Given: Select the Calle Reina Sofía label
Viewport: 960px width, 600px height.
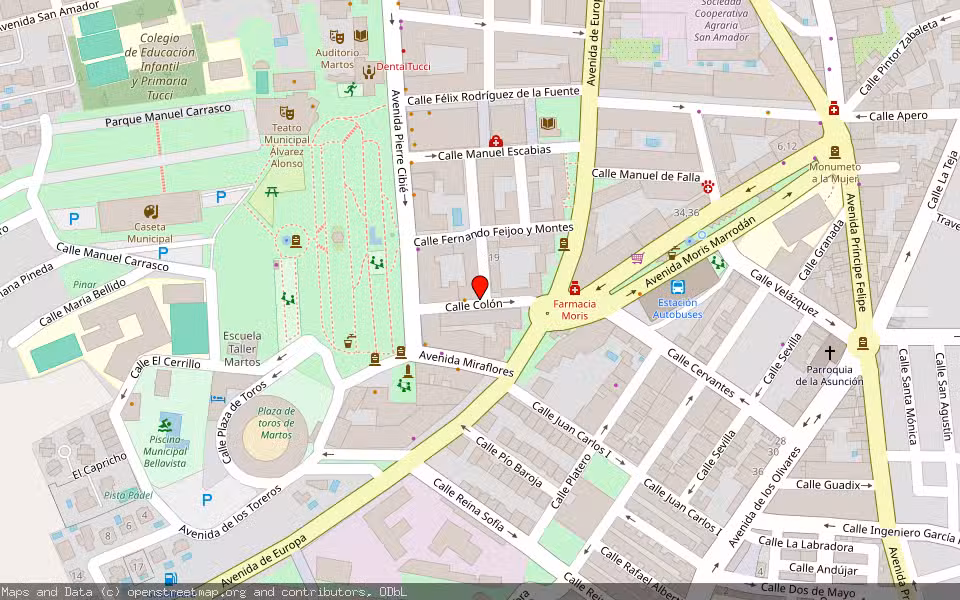Looking at the screenshot, I should 468,505.
